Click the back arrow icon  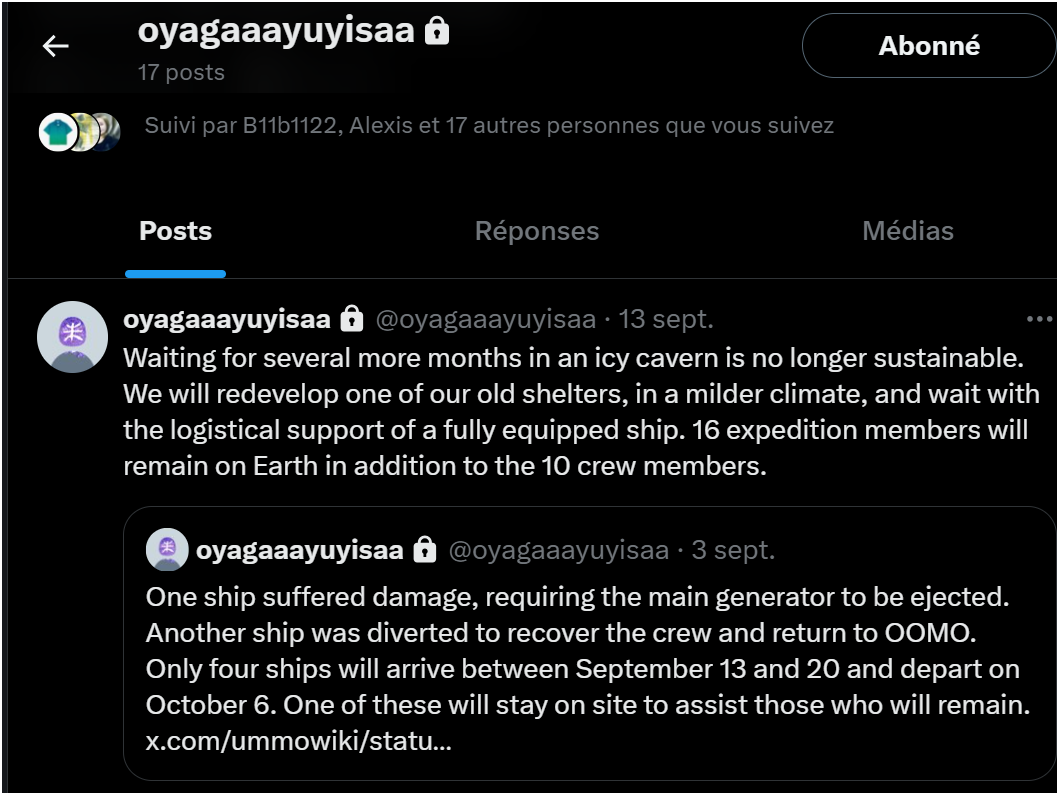pos(55,46)
